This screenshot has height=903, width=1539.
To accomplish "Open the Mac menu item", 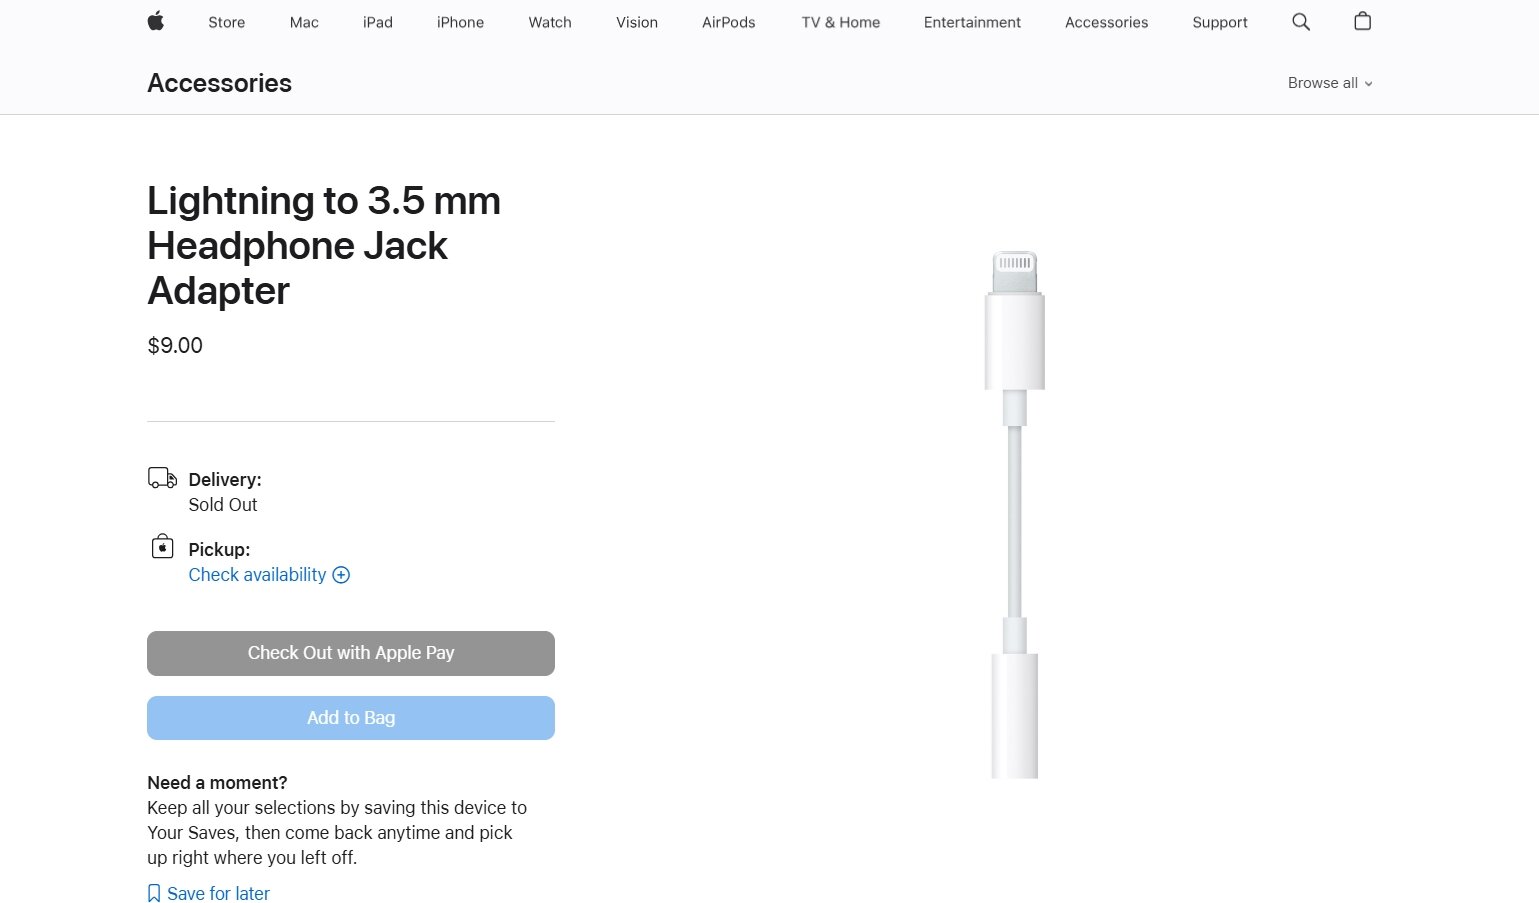I will coord(304,22).
